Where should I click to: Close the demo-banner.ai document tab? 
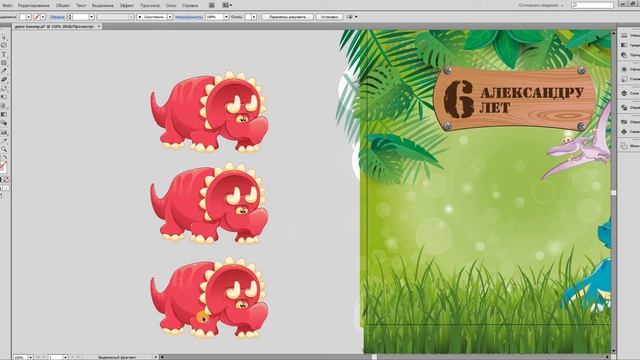pos(99,26)
